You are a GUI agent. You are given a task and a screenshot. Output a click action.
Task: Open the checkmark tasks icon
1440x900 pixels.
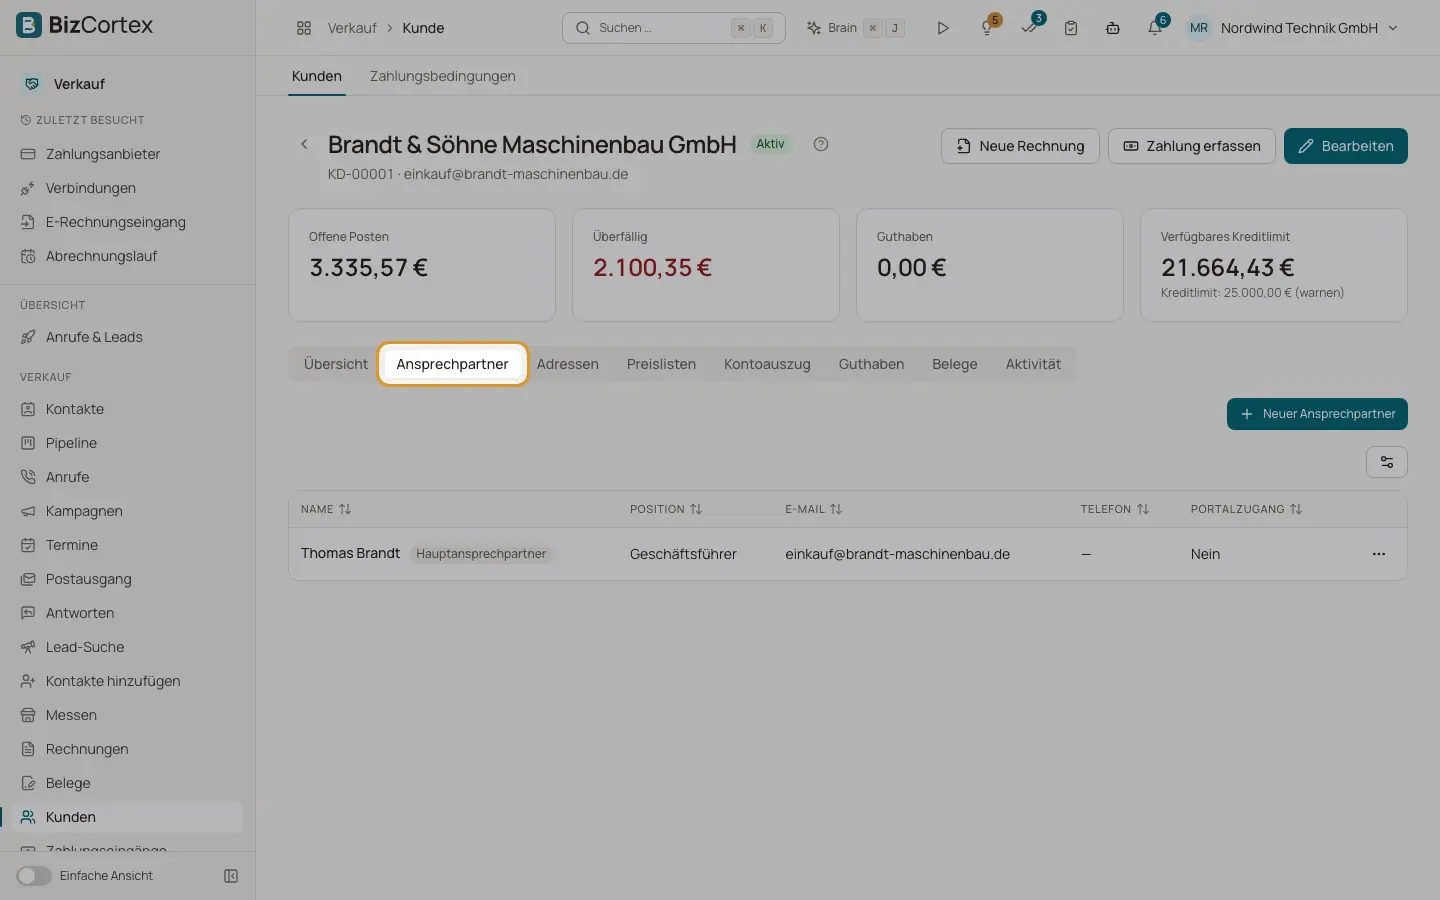pyautogui.click(x=1029, y=28)
